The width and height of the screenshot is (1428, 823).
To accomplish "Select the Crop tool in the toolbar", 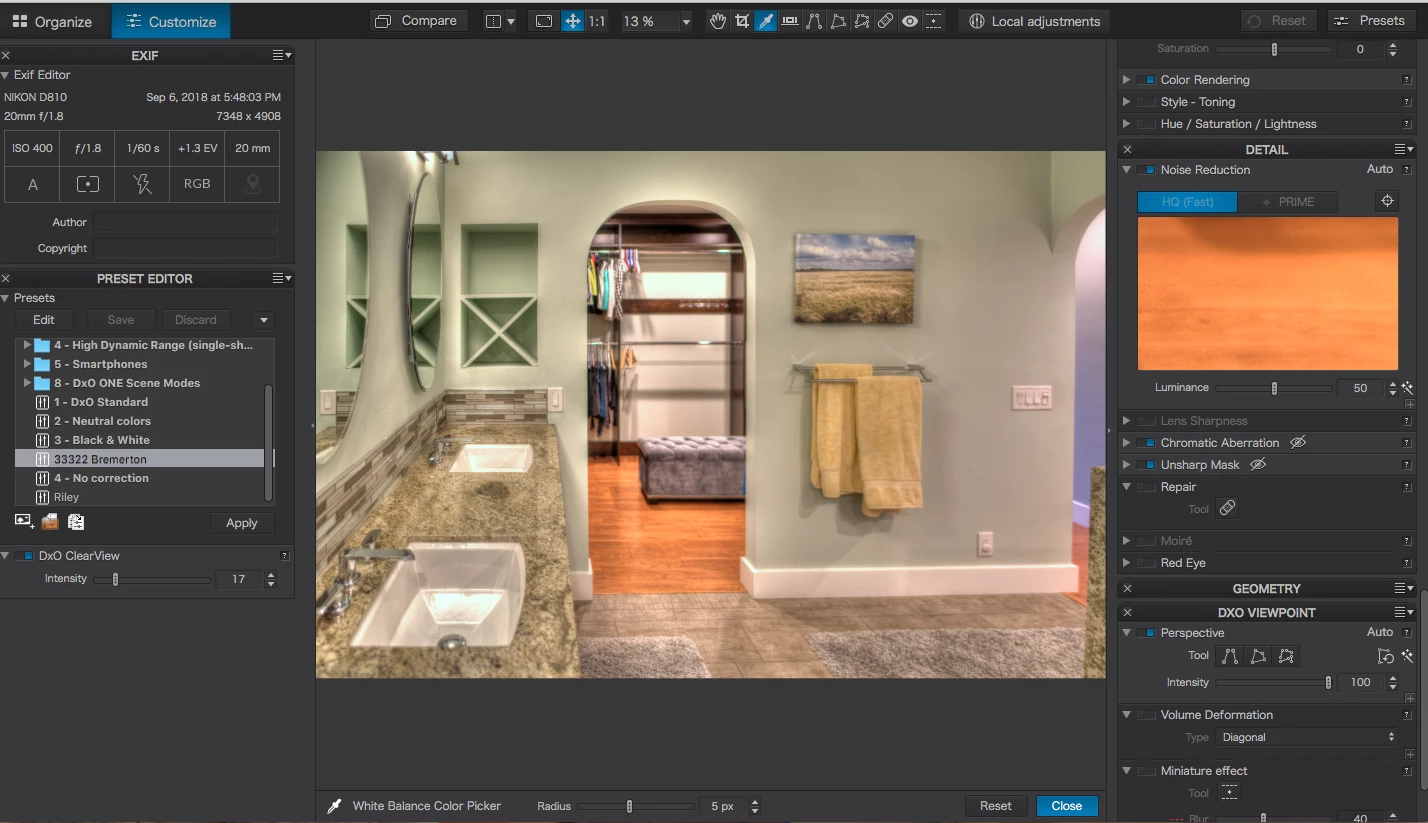I will 741,21.
